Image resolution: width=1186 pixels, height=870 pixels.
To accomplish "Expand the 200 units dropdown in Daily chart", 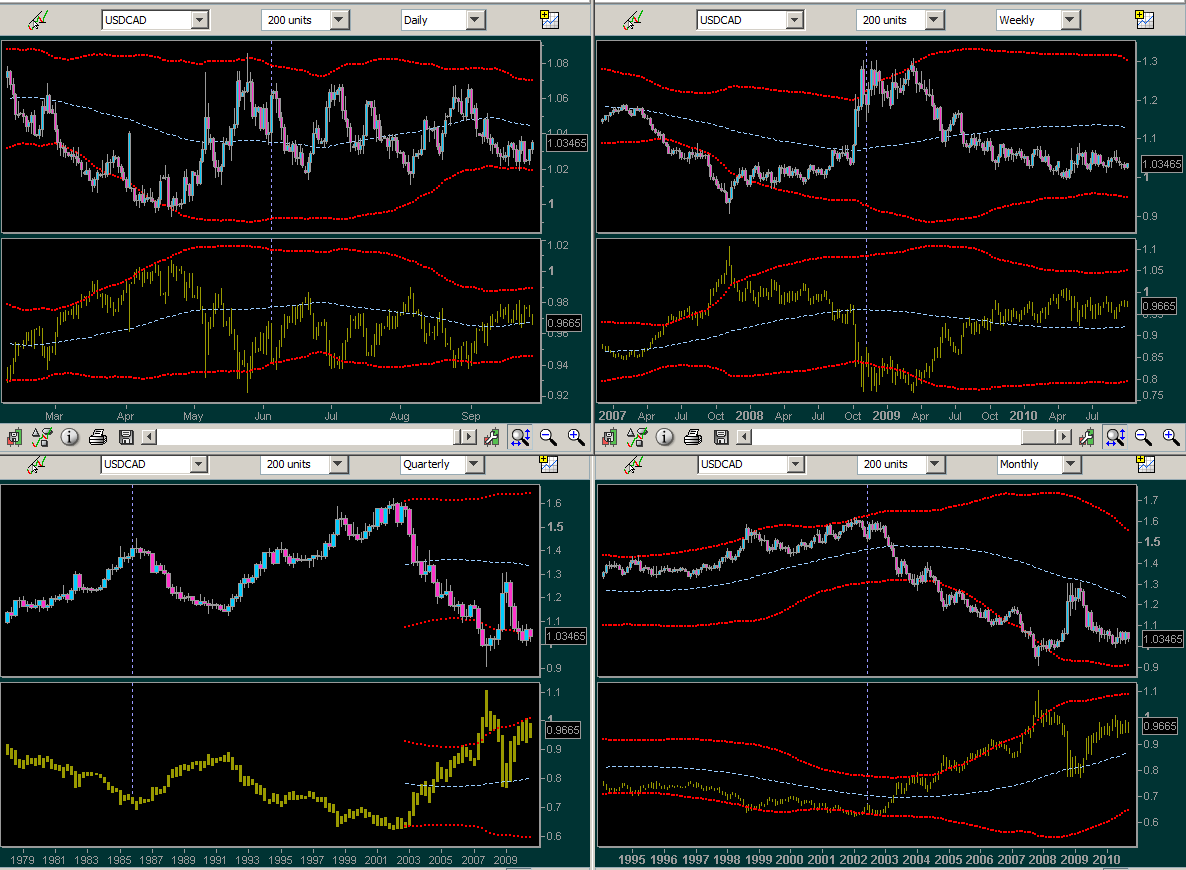I will click(x=340, y=20).
